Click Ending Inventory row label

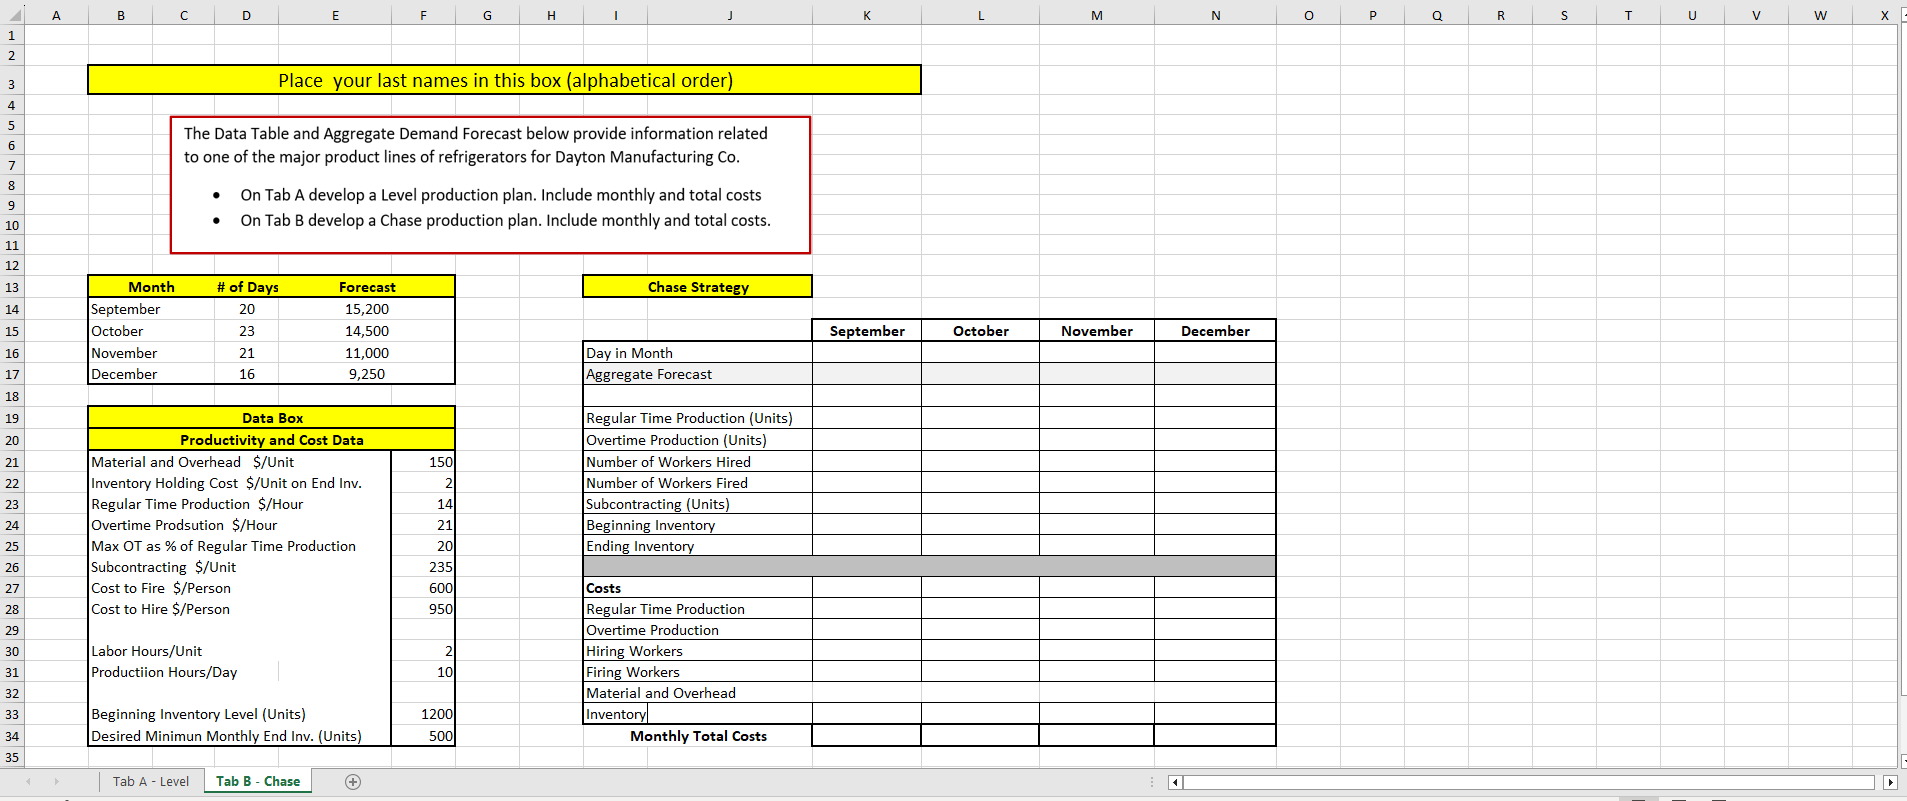point(640,546)
